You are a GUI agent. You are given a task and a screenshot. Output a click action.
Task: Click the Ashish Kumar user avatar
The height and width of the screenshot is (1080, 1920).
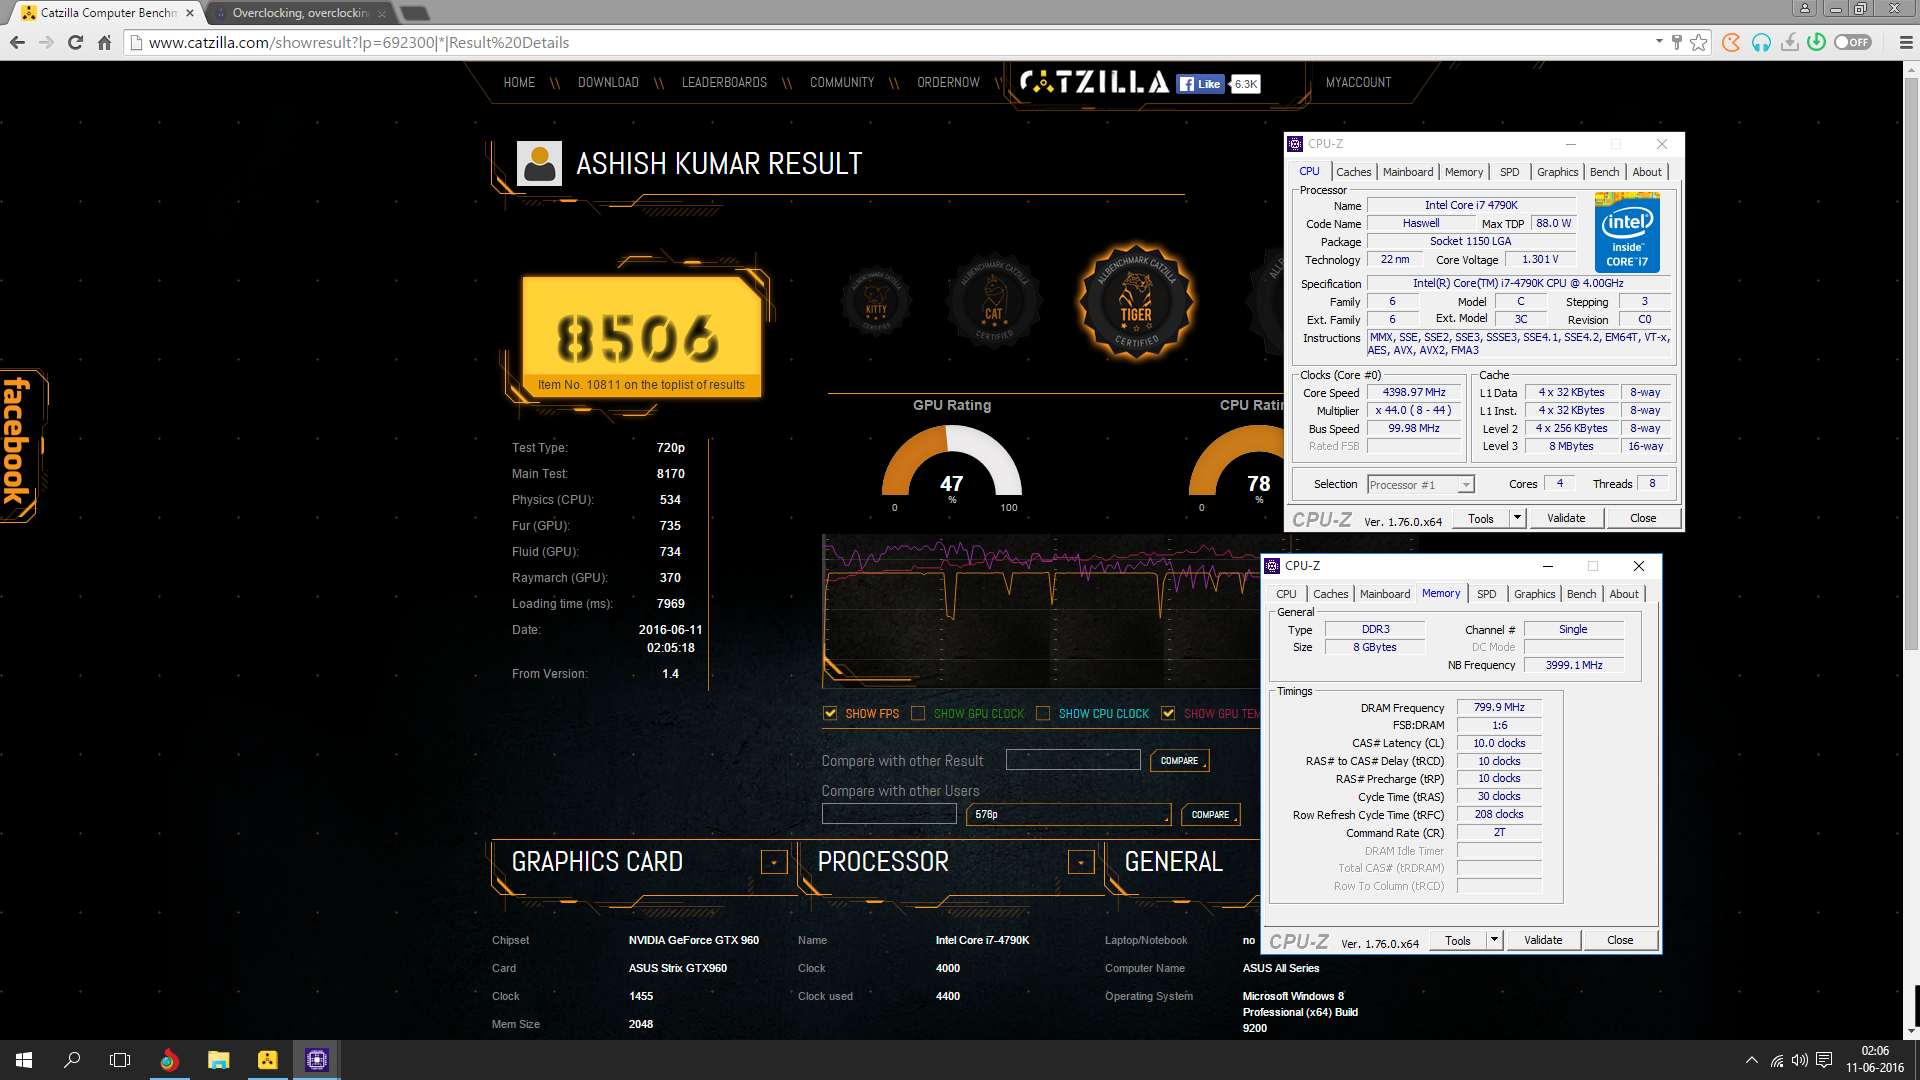[x=539, y=163]
